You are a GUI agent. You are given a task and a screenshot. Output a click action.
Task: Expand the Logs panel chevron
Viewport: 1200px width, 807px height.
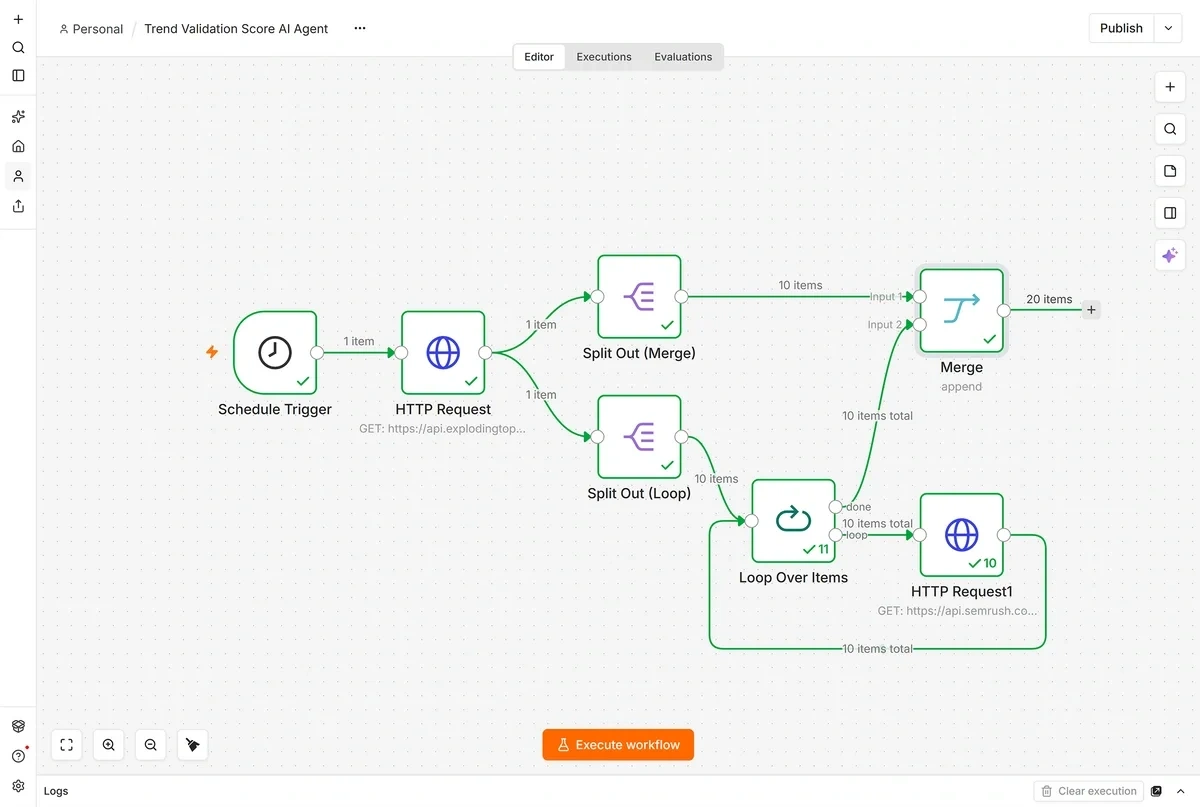click(1181, 791)
